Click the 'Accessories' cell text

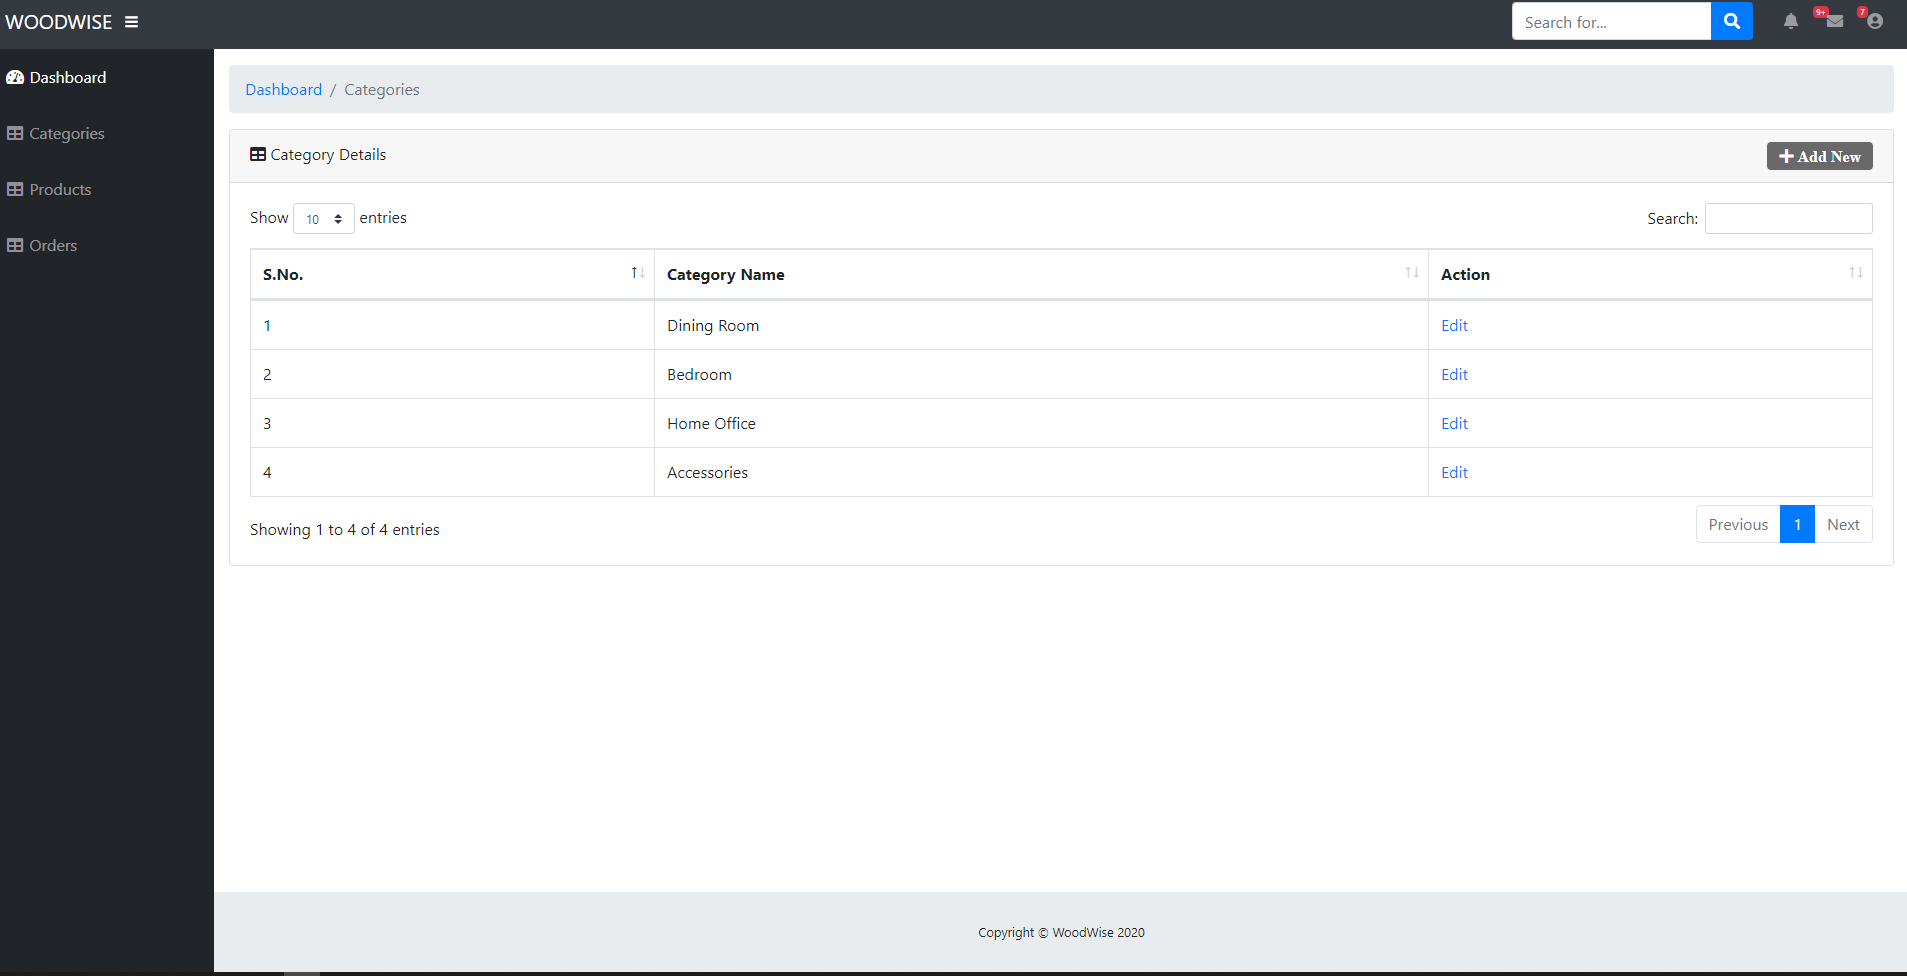[x=707, y=473]
